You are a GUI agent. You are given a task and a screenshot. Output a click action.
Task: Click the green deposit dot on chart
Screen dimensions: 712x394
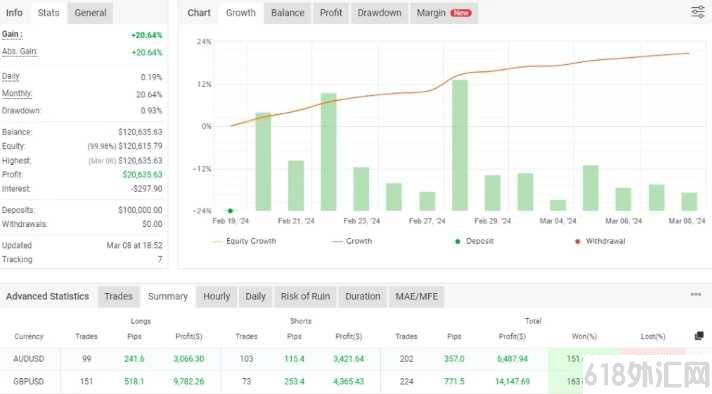[x=230, y=211]
